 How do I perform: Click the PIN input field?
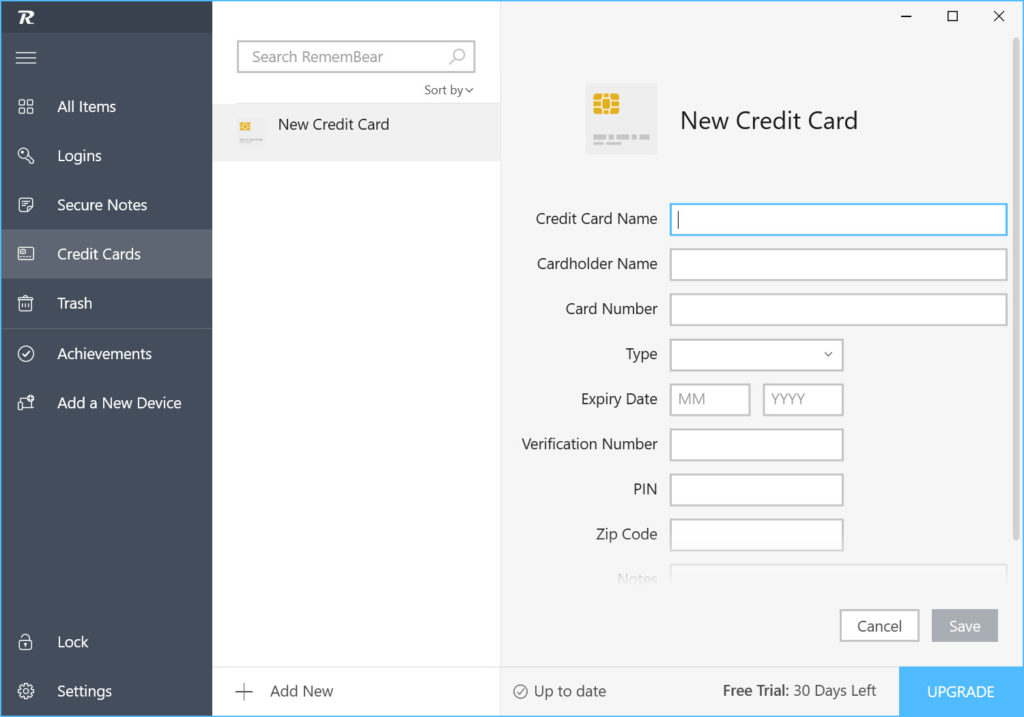756,490
